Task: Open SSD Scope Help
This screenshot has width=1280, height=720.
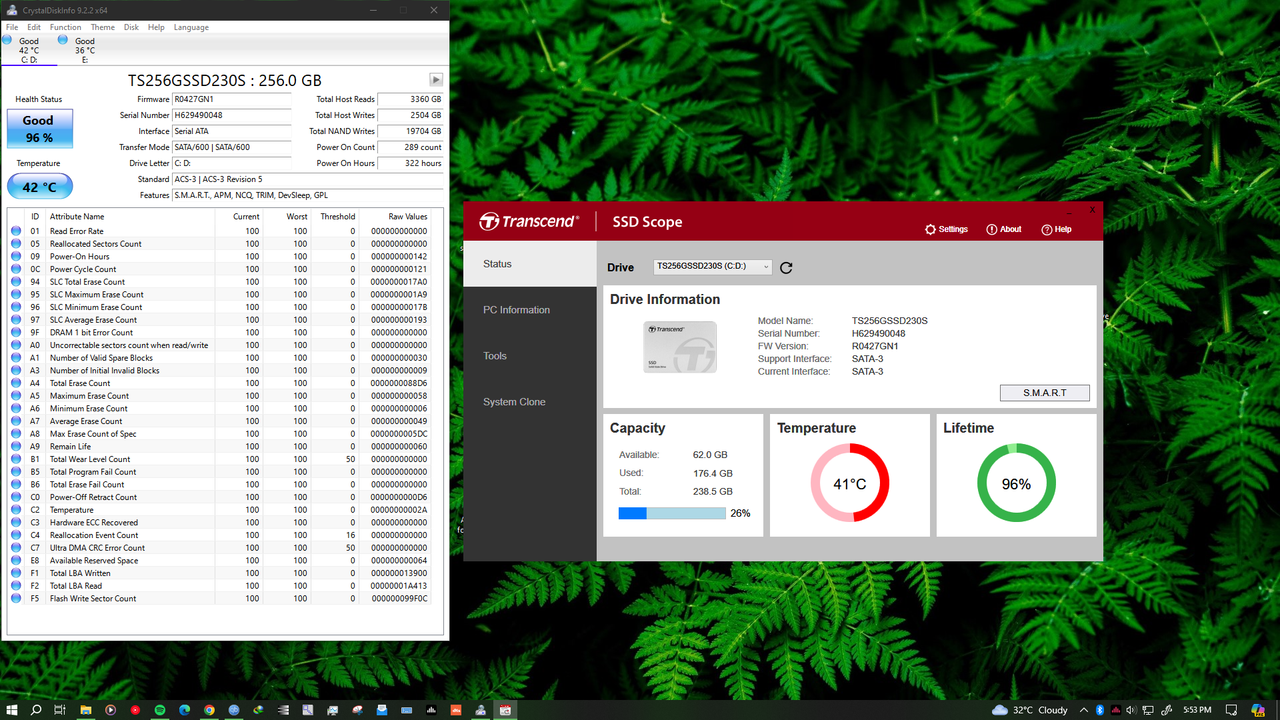Action: [x=1056, y=229]
